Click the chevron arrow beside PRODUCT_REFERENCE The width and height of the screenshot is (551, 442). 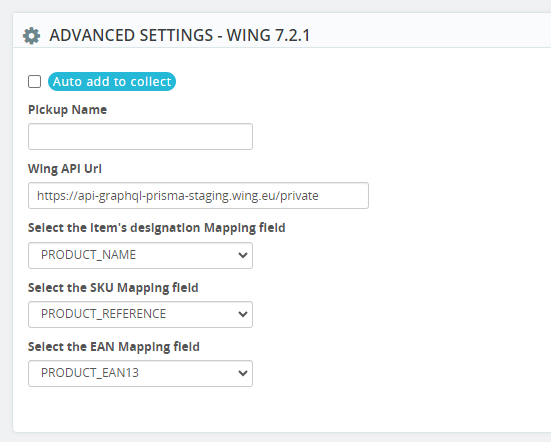[243, 314]
